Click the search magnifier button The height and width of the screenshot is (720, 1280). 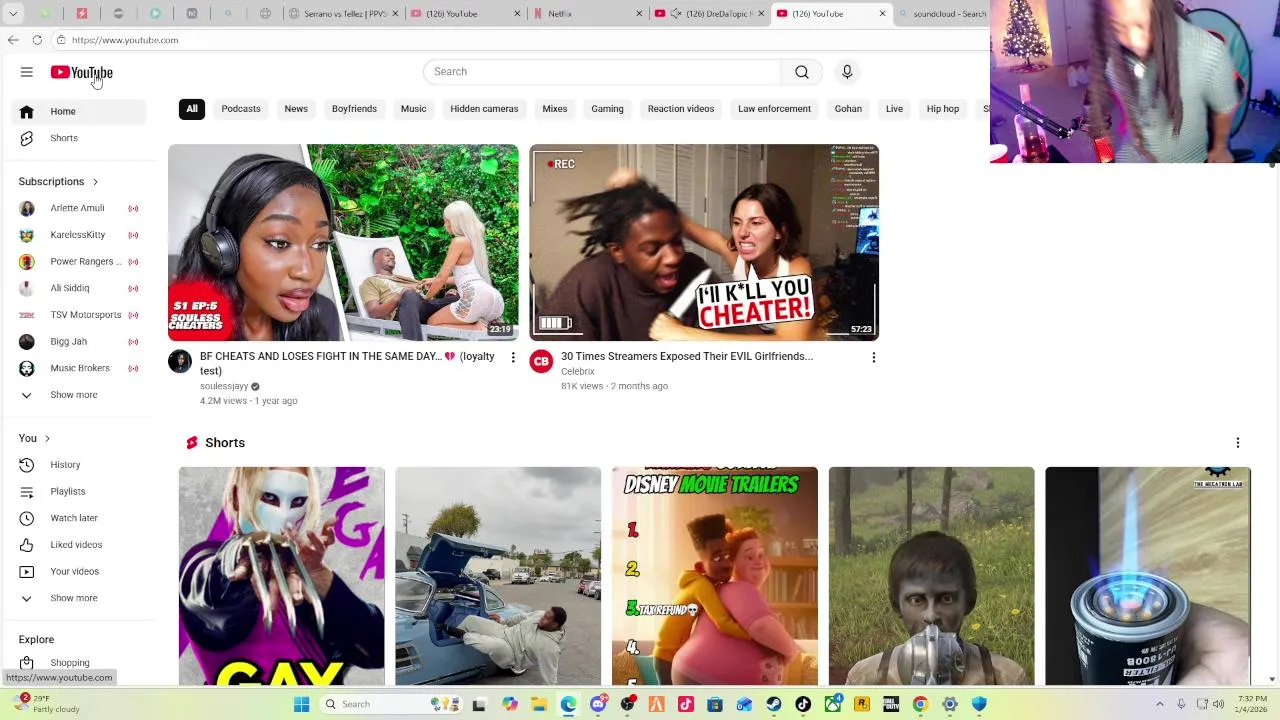pos(801,72)
